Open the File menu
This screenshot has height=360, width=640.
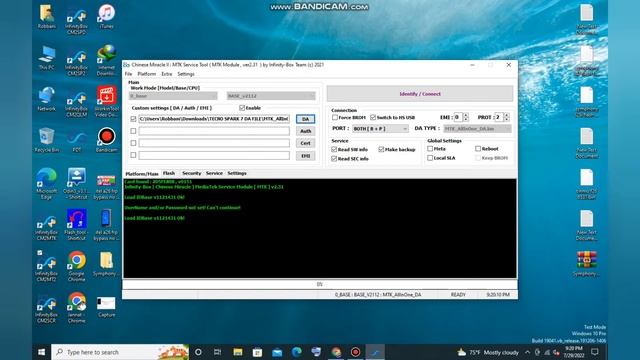tap(129, 74)
